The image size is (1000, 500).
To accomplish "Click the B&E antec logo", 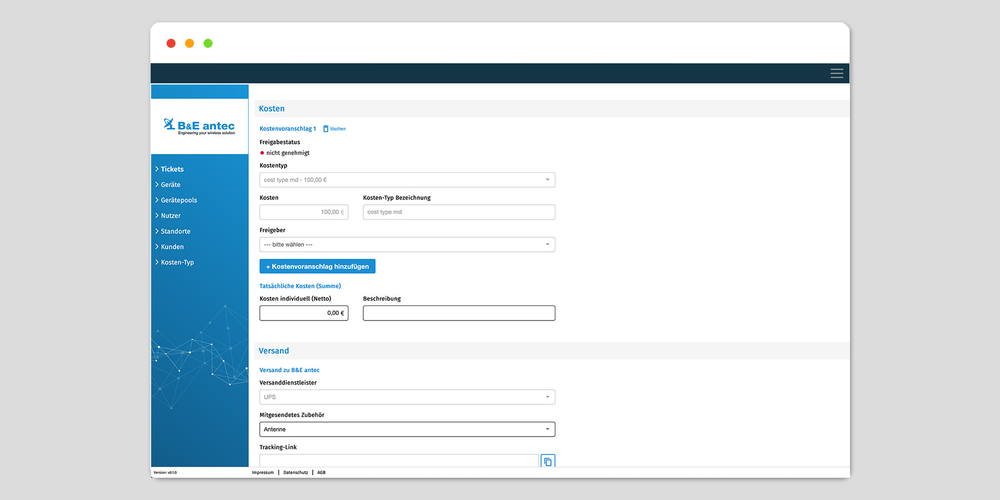I will tap(199, 126).
